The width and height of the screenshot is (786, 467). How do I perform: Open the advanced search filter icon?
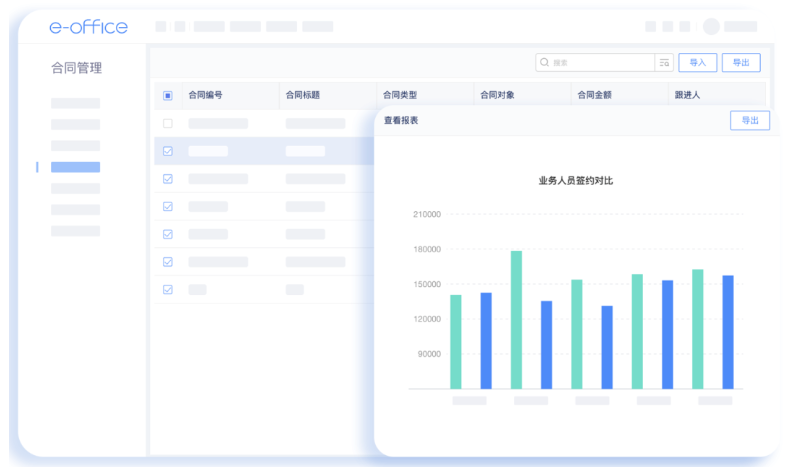[664, 62]
